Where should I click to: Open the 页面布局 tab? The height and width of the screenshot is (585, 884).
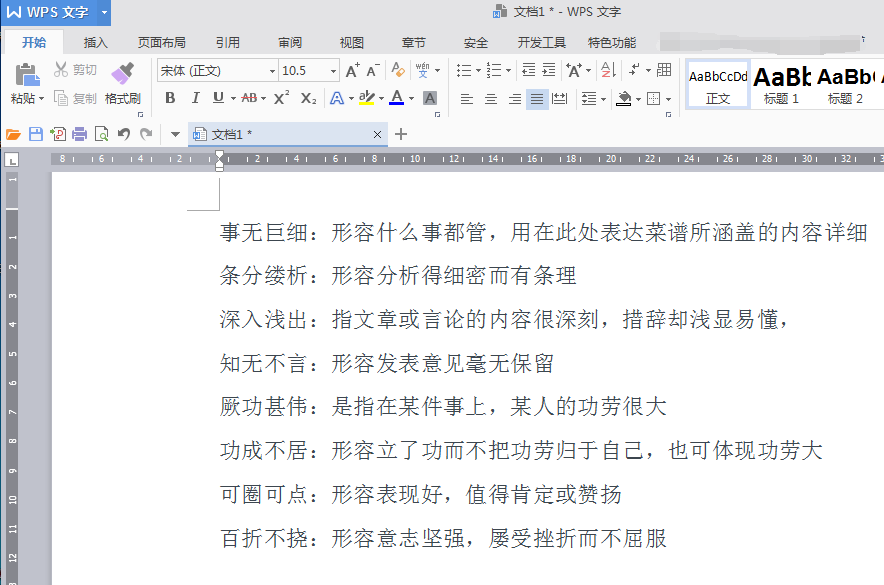(162, 42)
